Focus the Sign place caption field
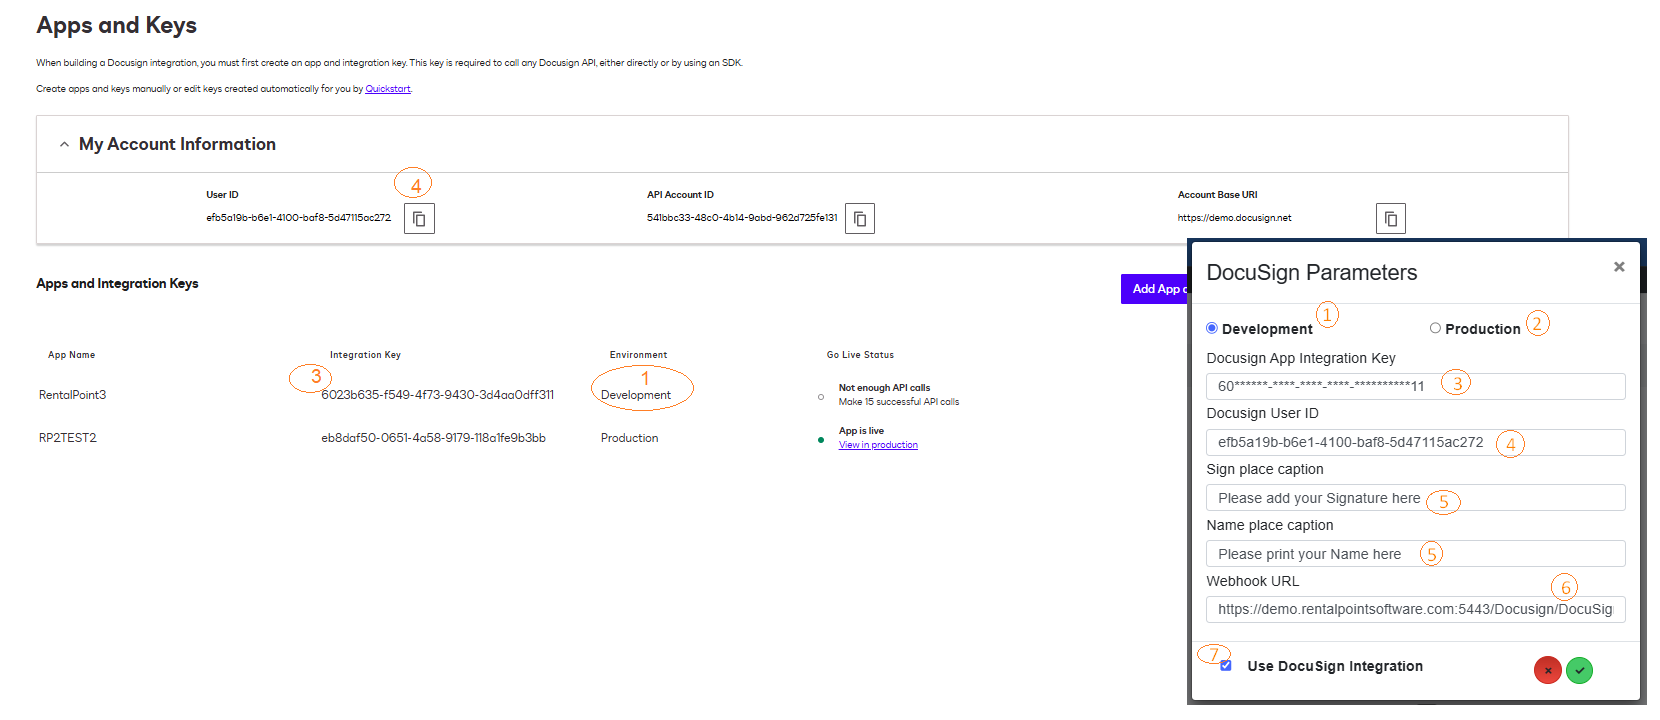Viewport: 1660px width, 720px height. click(1415, 498)
